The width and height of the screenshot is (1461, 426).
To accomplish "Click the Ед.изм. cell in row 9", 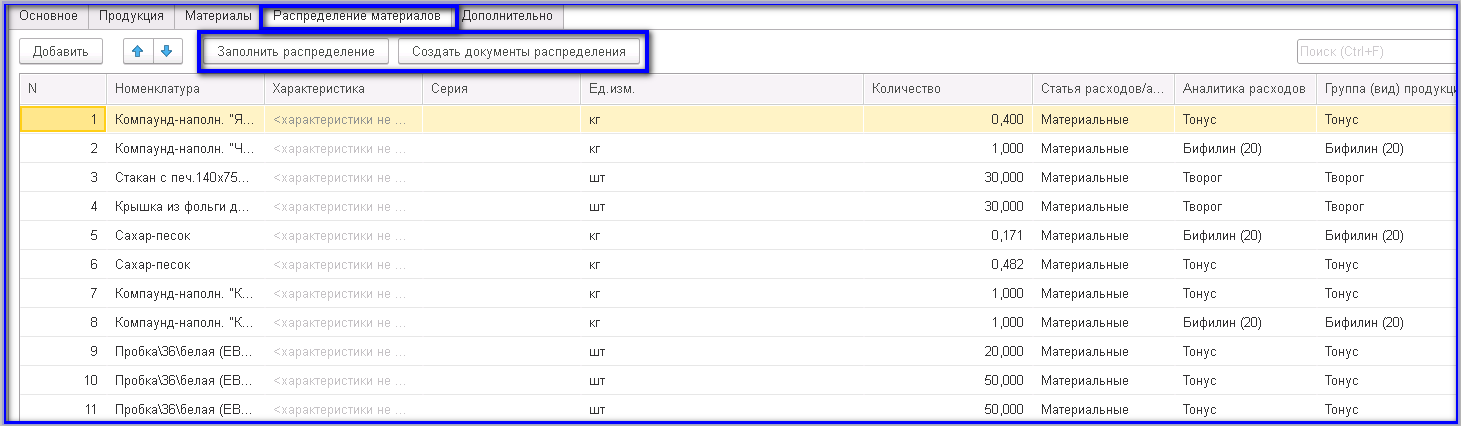I will tap(721, 352).
